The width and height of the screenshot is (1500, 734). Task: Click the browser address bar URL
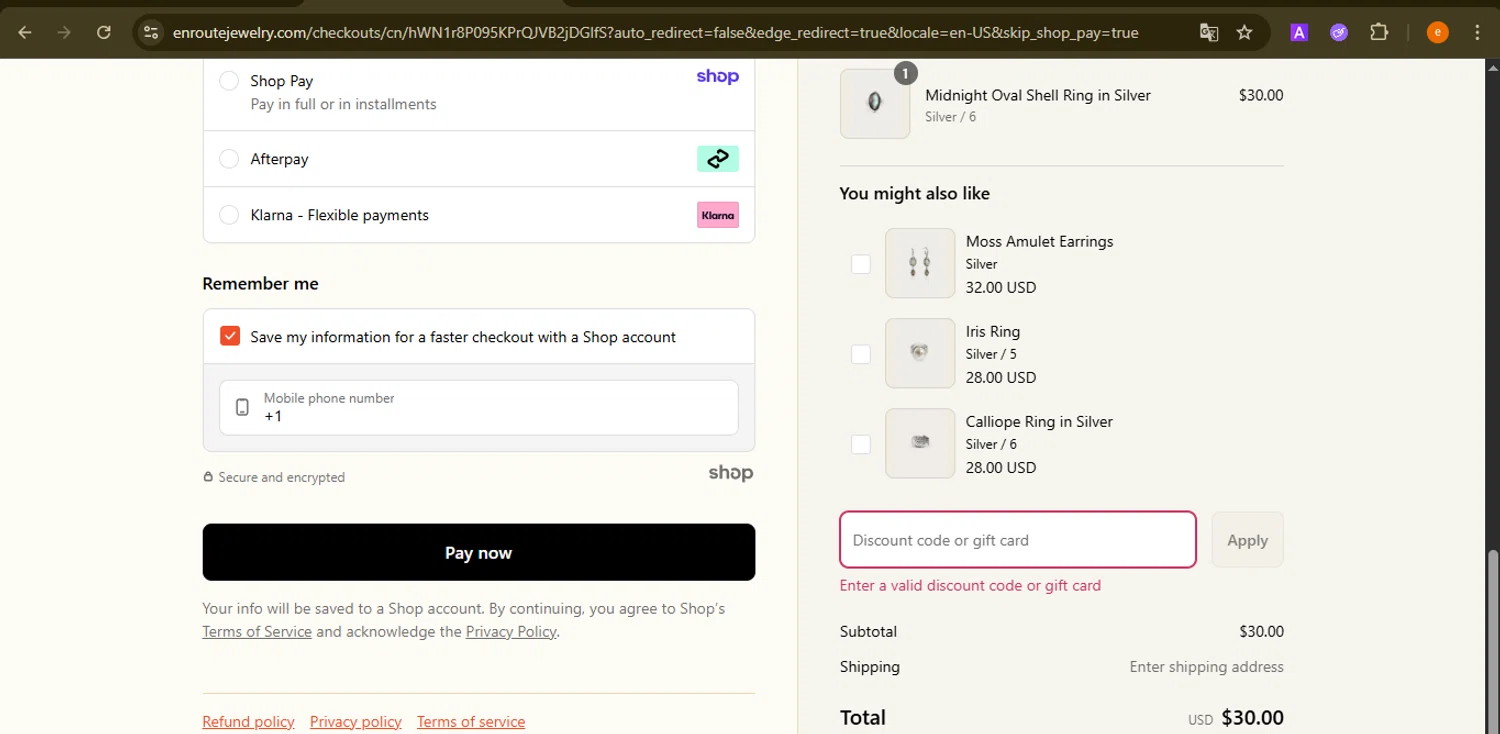[x=655, y=32]
